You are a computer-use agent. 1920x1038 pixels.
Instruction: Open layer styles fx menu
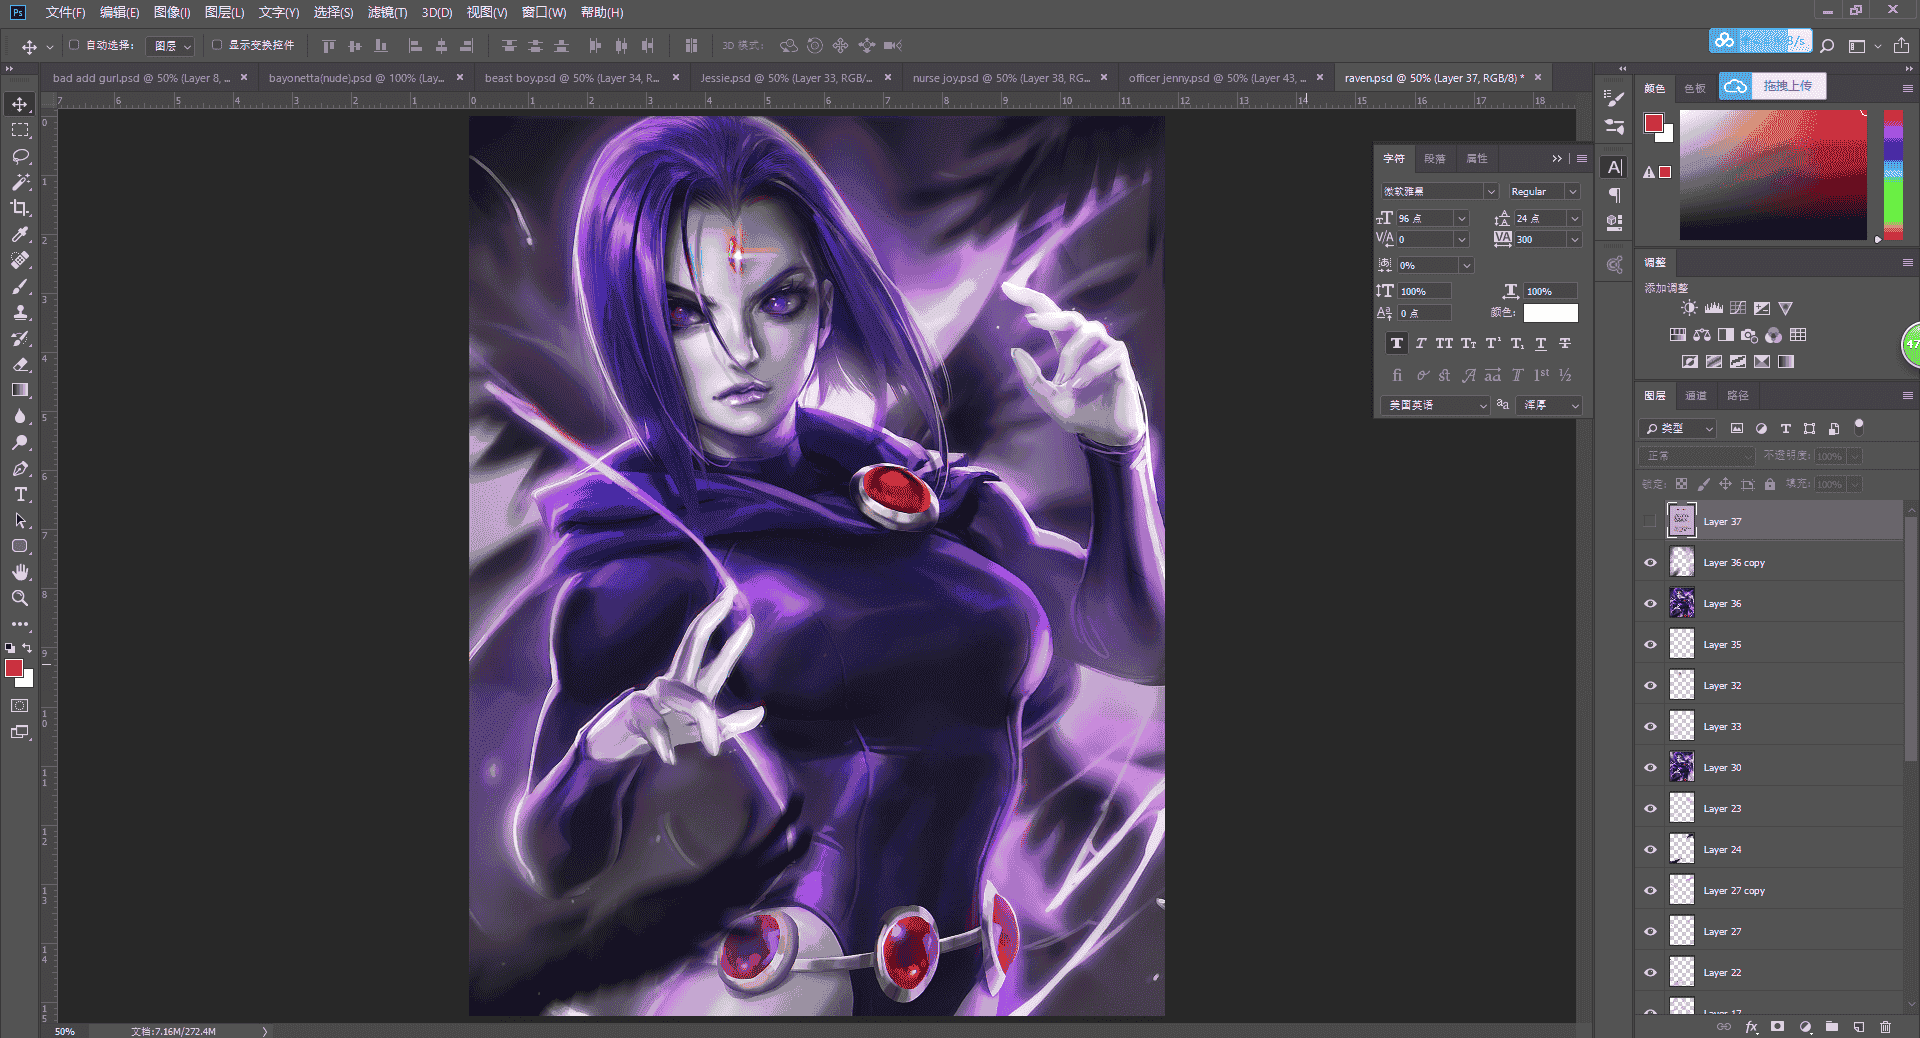tap(1751, 1026)
